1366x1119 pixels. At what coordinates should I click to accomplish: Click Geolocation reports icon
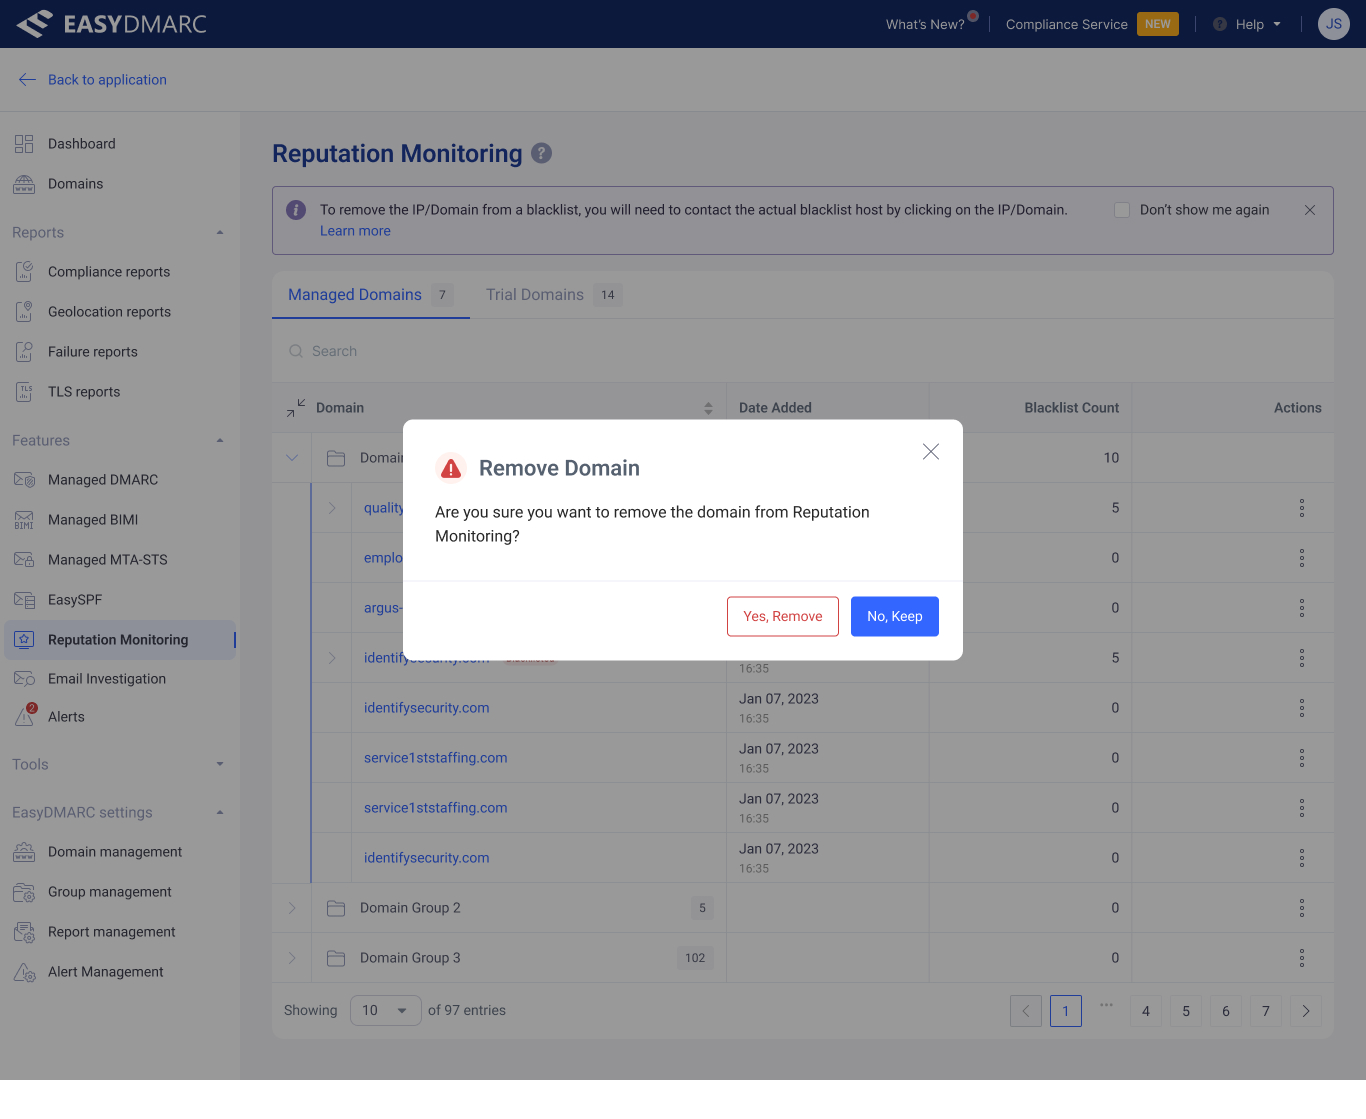pos(24,312)
